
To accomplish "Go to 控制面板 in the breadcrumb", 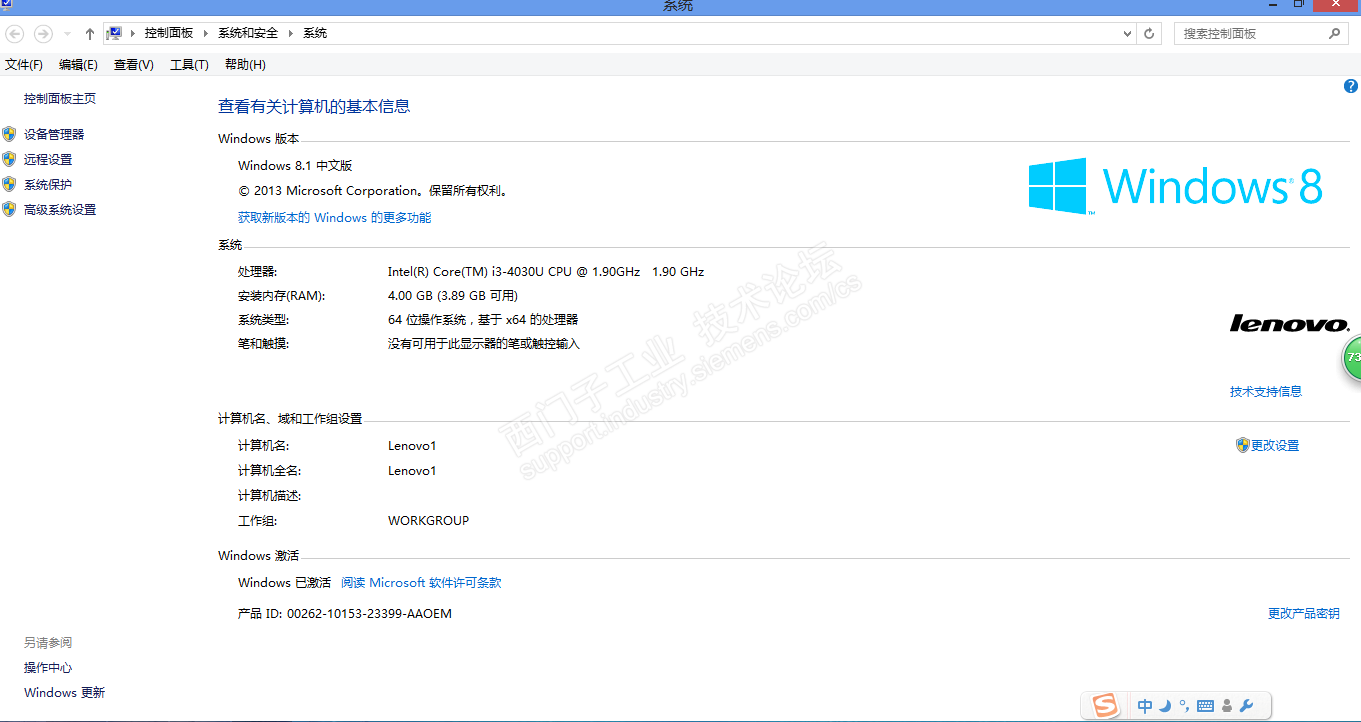I will coord(169,33).
